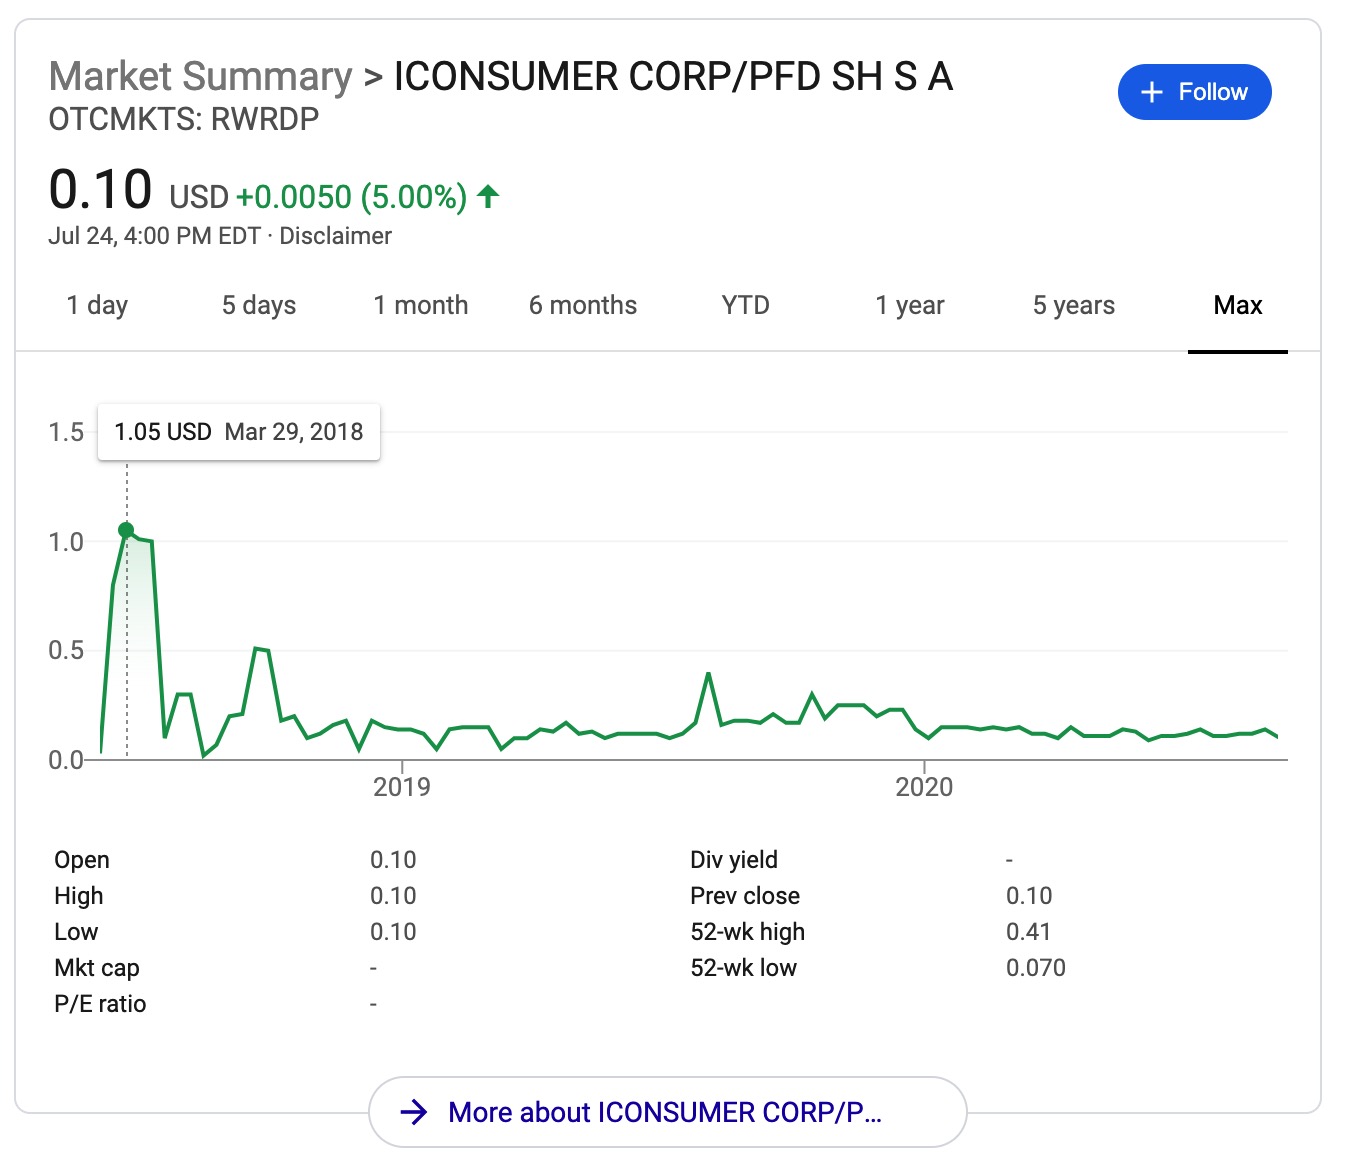Viewport: 1346px width, 1164px height.
Task: Select the Max time range tab
Action: point(1238,305)
